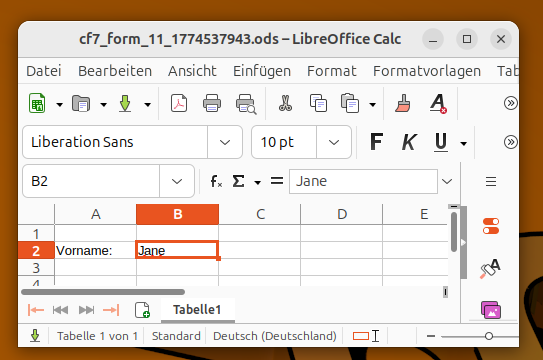Open the font name dropdown list
This screenshot has width=543, height=360.
(225, 142)
